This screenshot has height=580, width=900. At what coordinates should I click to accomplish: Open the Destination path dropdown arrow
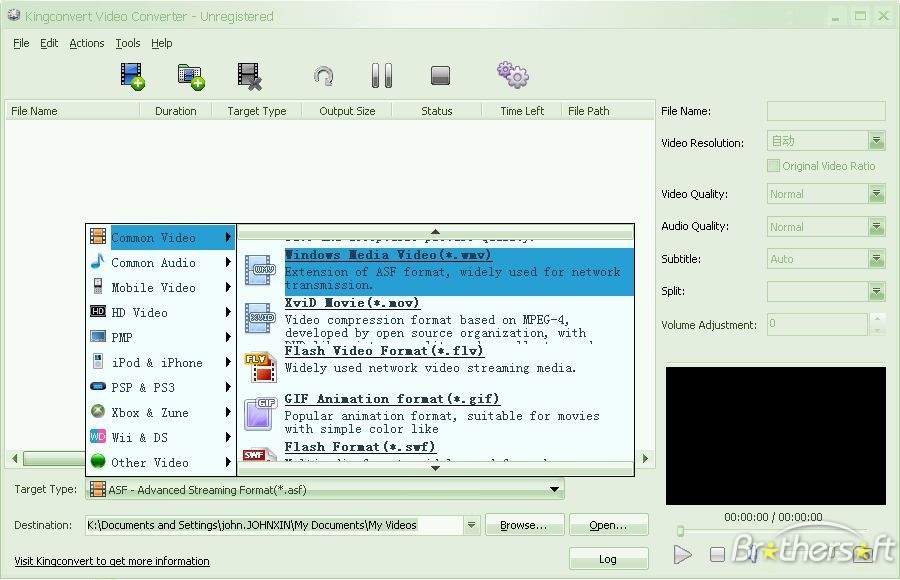[x=471, y=525]
